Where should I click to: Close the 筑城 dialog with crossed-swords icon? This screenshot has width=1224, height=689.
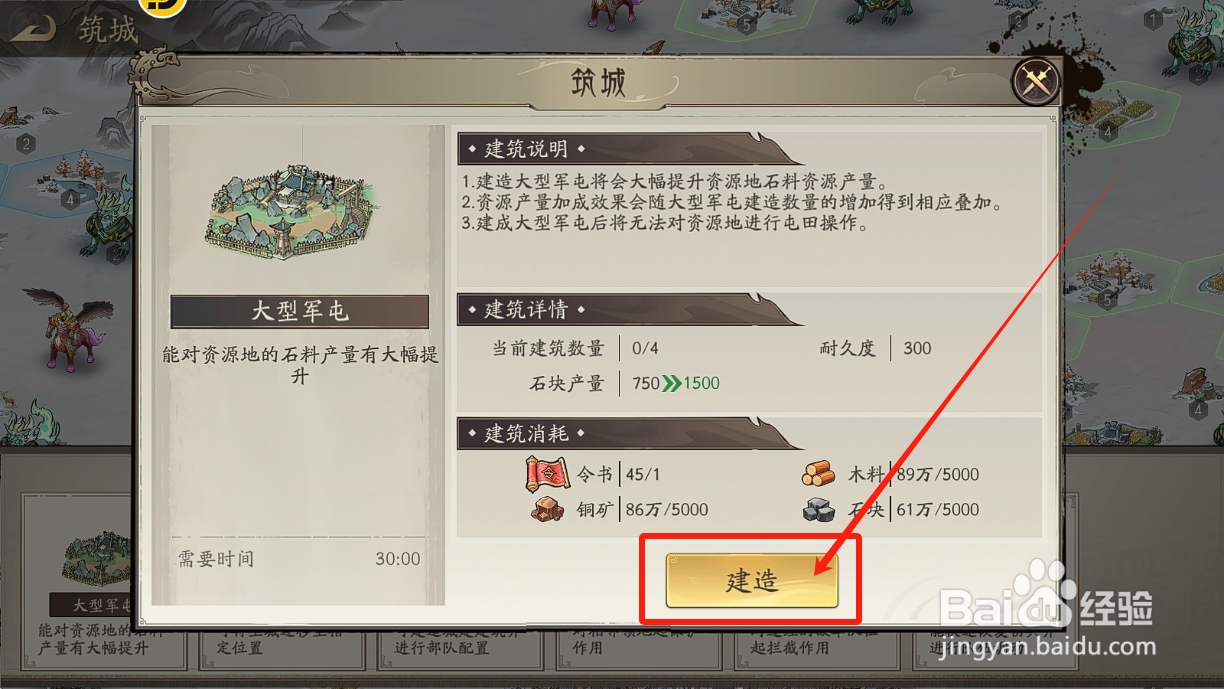(x=1035, y=81)
